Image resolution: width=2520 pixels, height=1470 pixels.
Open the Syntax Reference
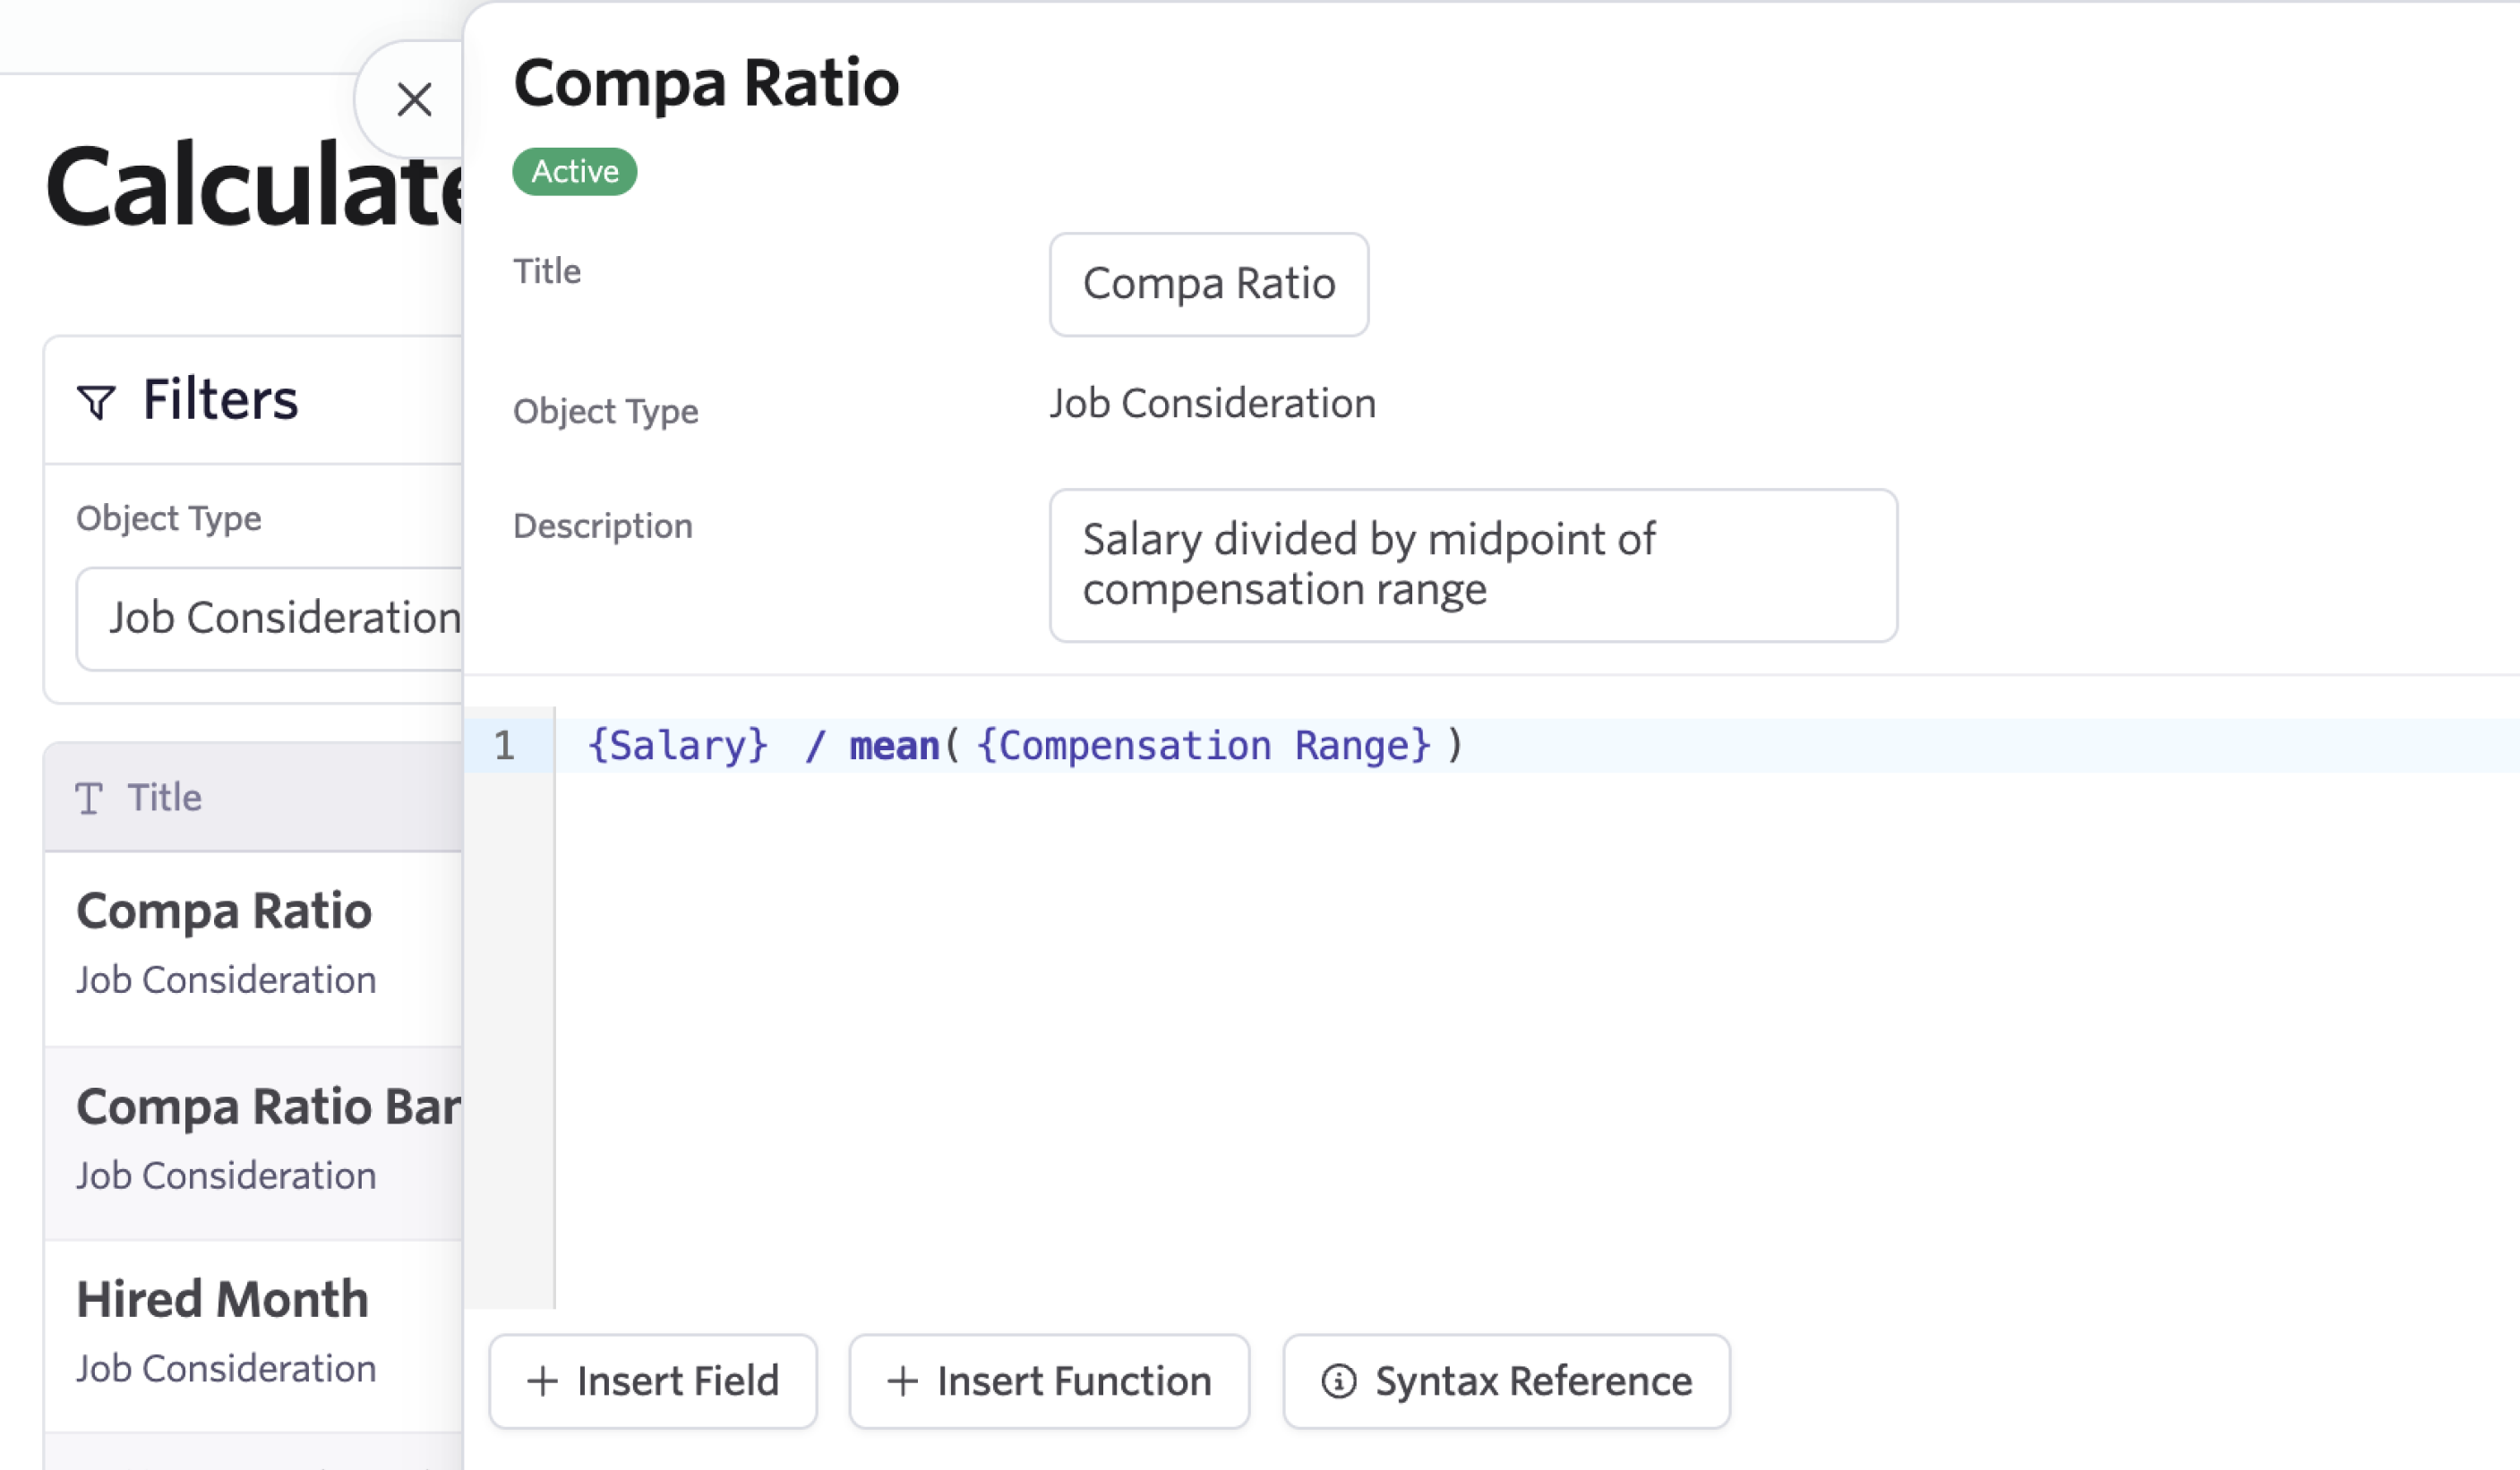(x=1506, y=1381)
